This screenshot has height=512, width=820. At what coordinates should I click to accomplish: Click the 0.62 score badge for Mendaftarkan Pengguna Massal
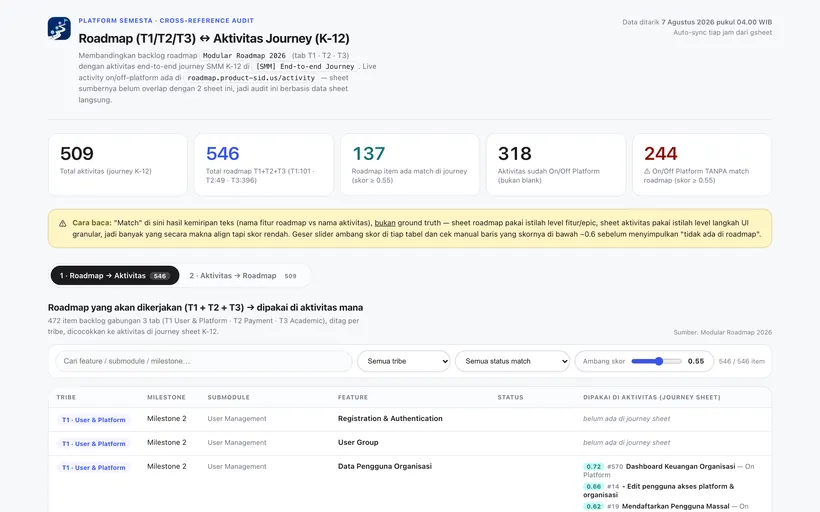594,506
